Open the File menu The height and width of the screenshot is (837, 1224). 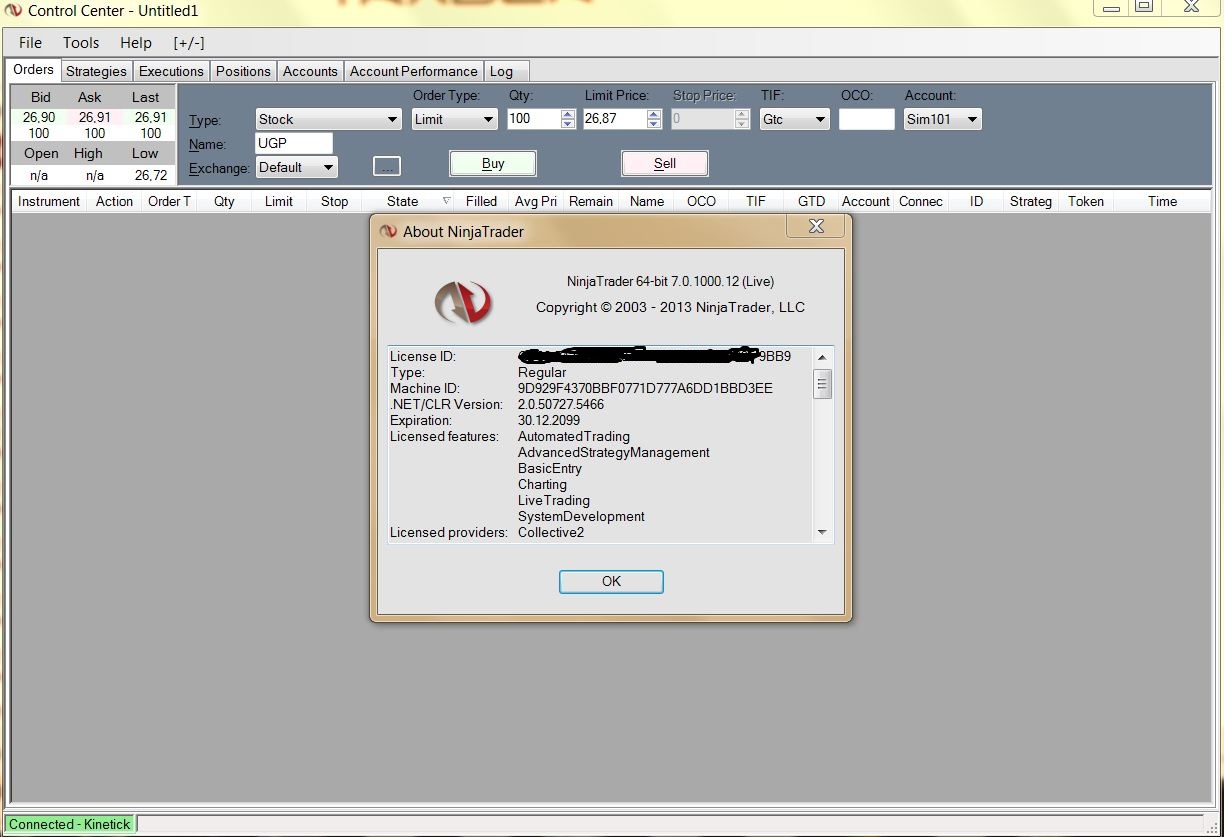30,43
